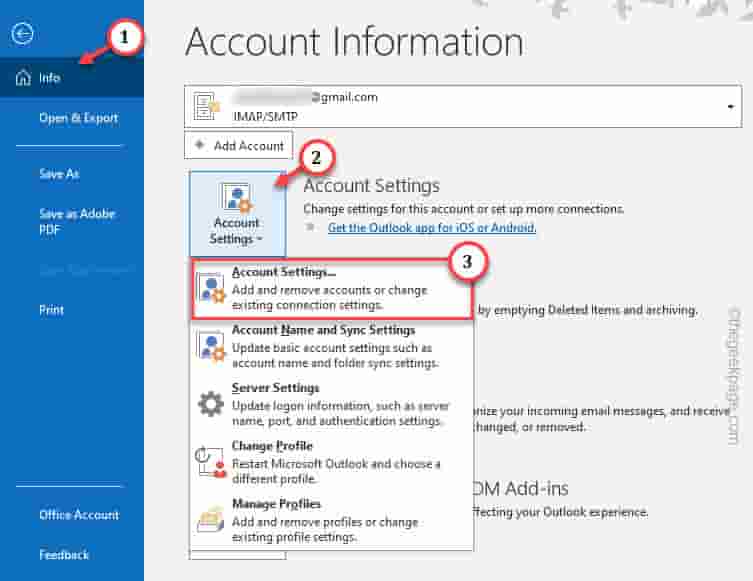Viewport: 753px width, 581px height.
Task: Click 'by emptying Deleted Items and archiving' text
Action: (588, 310)
